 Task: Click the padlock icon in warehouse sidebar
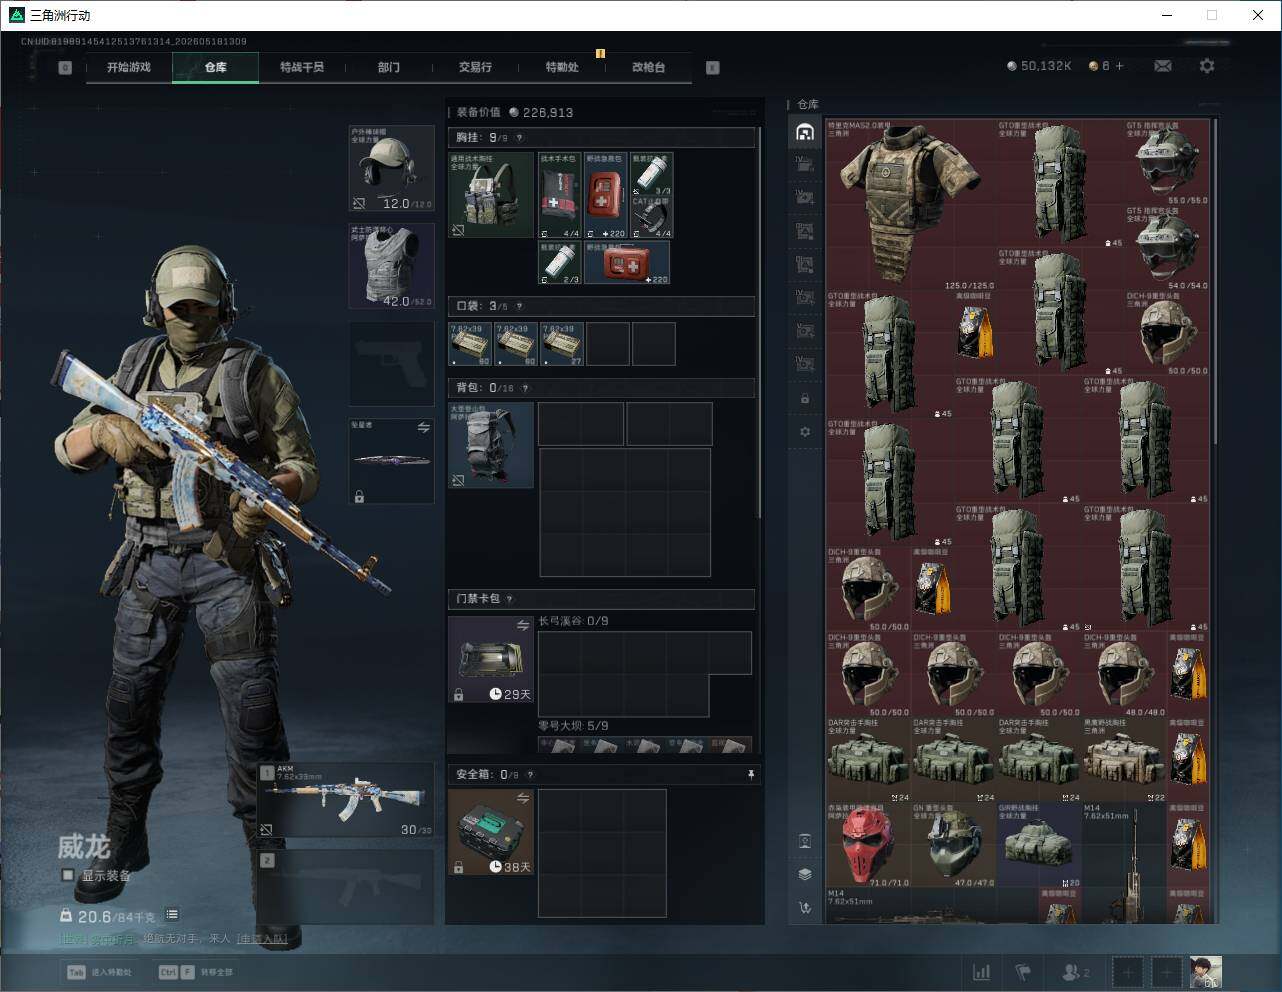[x=805, y=398]
